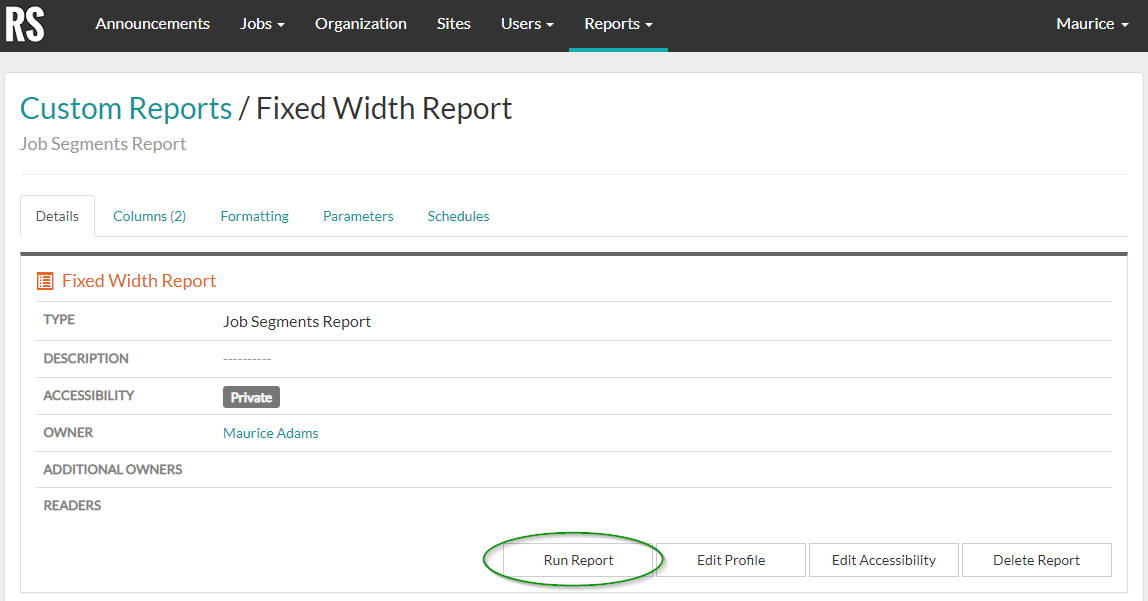Open Edit Accessibility settings

tap(883, 559)
